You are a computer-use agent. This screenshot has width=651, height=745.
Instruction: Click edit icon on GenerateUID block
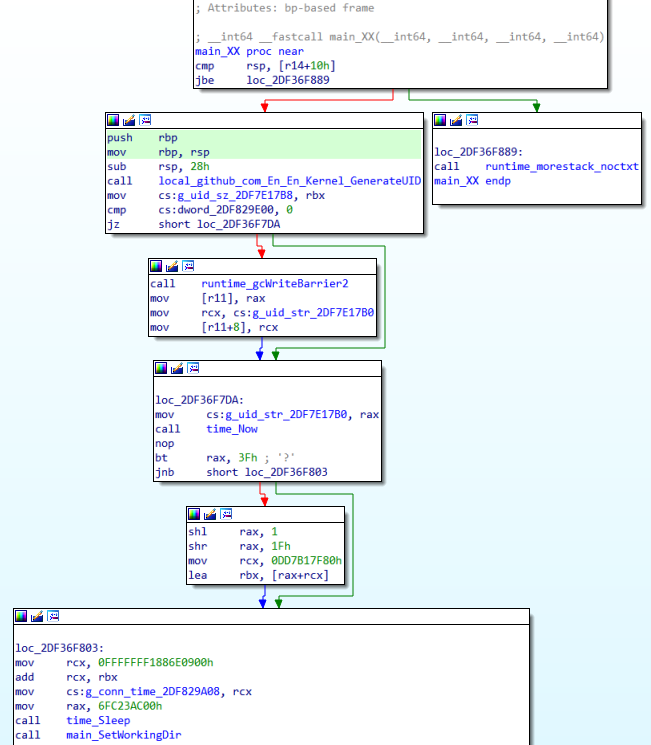pyautogui.click(x=129, y=120)
